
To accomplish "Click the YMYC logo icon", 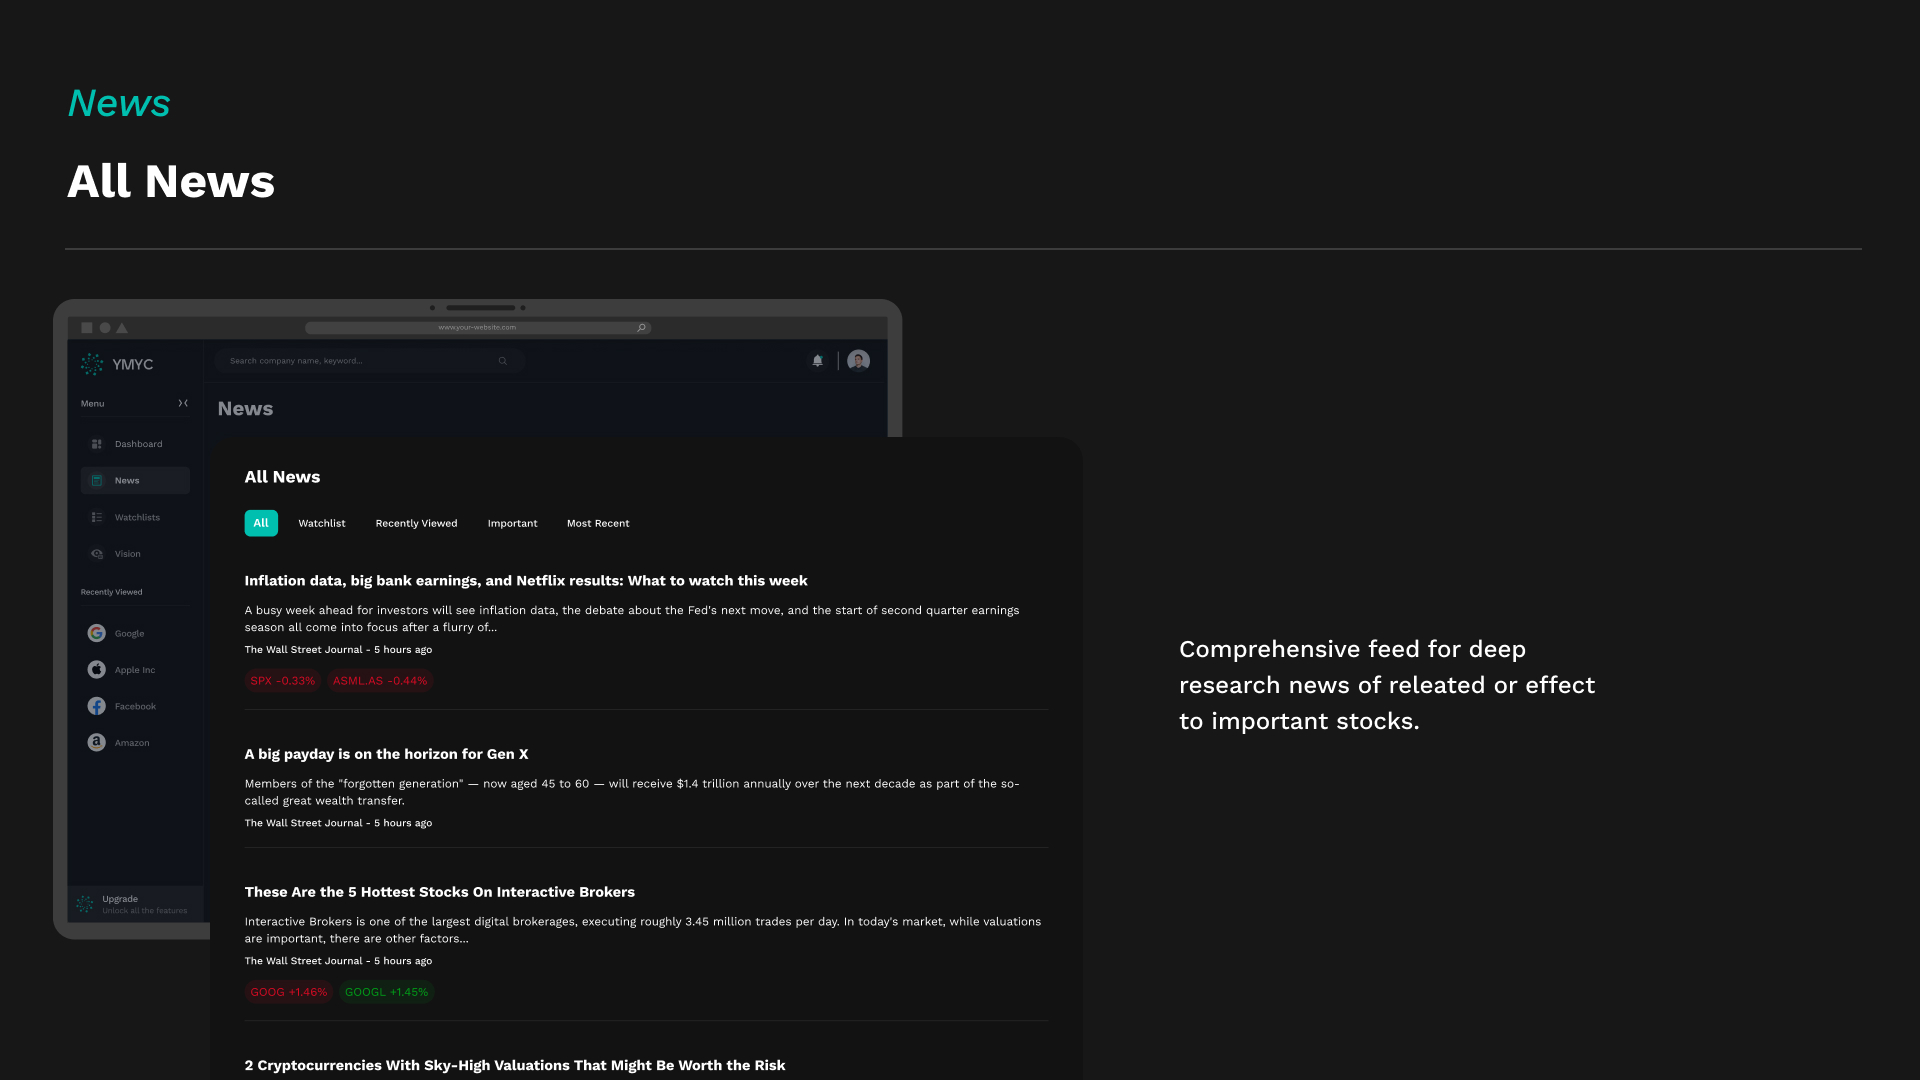I will (x=92, y=364).
